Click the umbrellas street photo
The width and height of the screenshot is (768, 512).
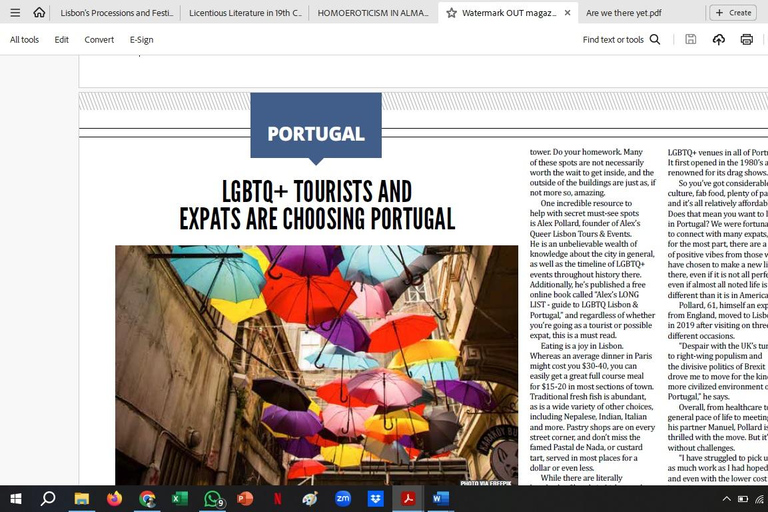[x=316, y=365]
